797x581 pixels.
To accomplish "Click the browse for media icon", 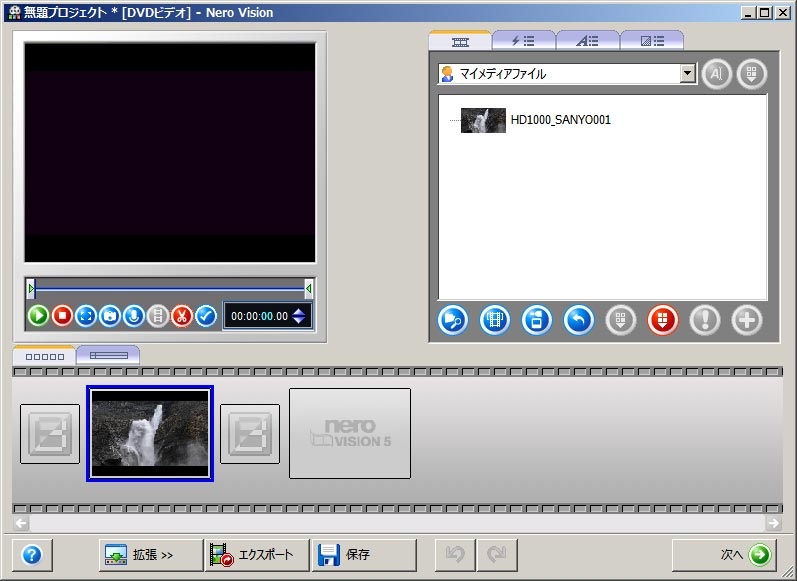I will click(x=452, y=320).
